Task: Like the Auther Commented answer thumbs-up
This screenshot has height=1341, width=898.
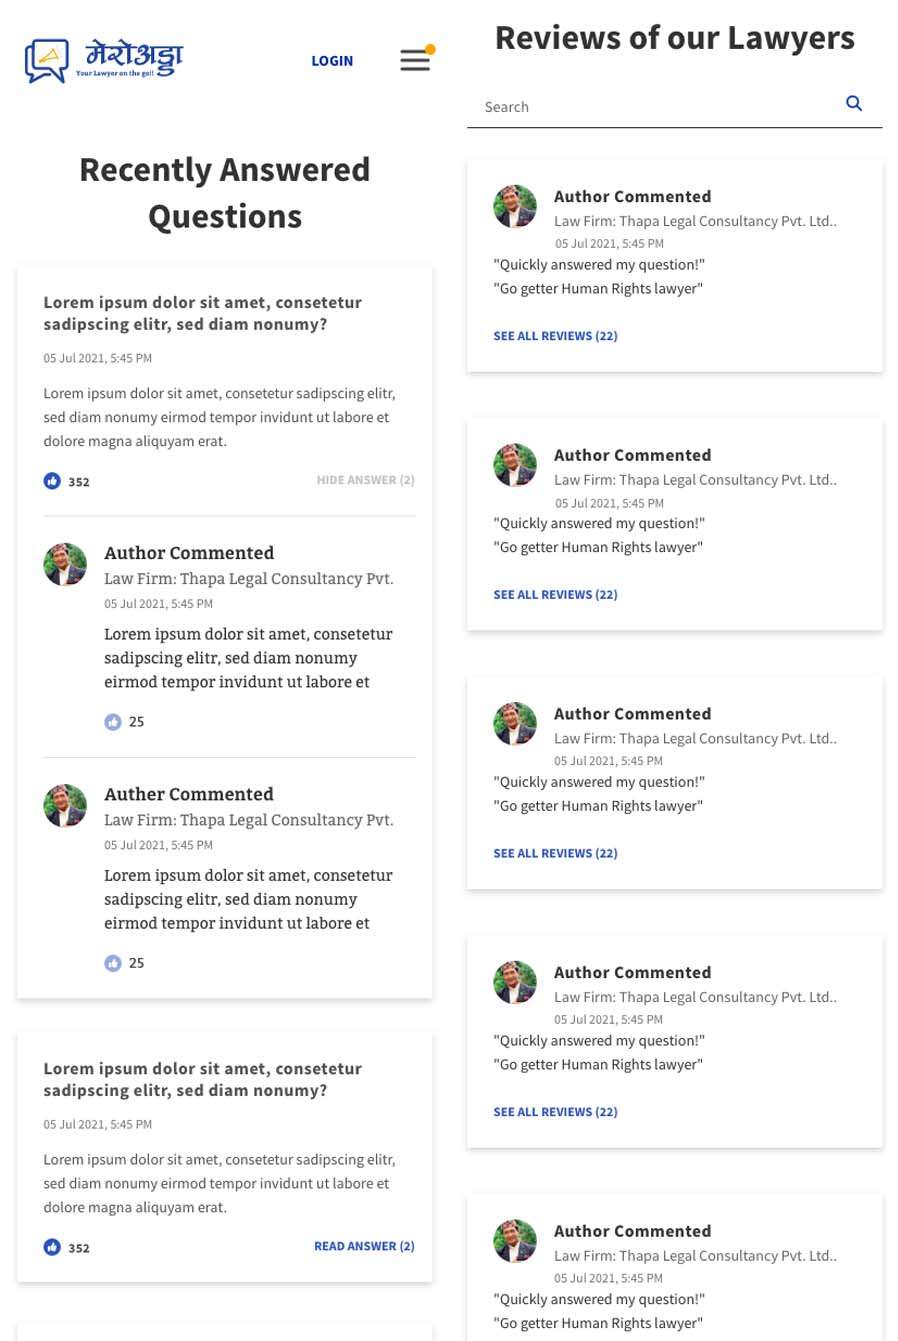Action: [113, 963]
